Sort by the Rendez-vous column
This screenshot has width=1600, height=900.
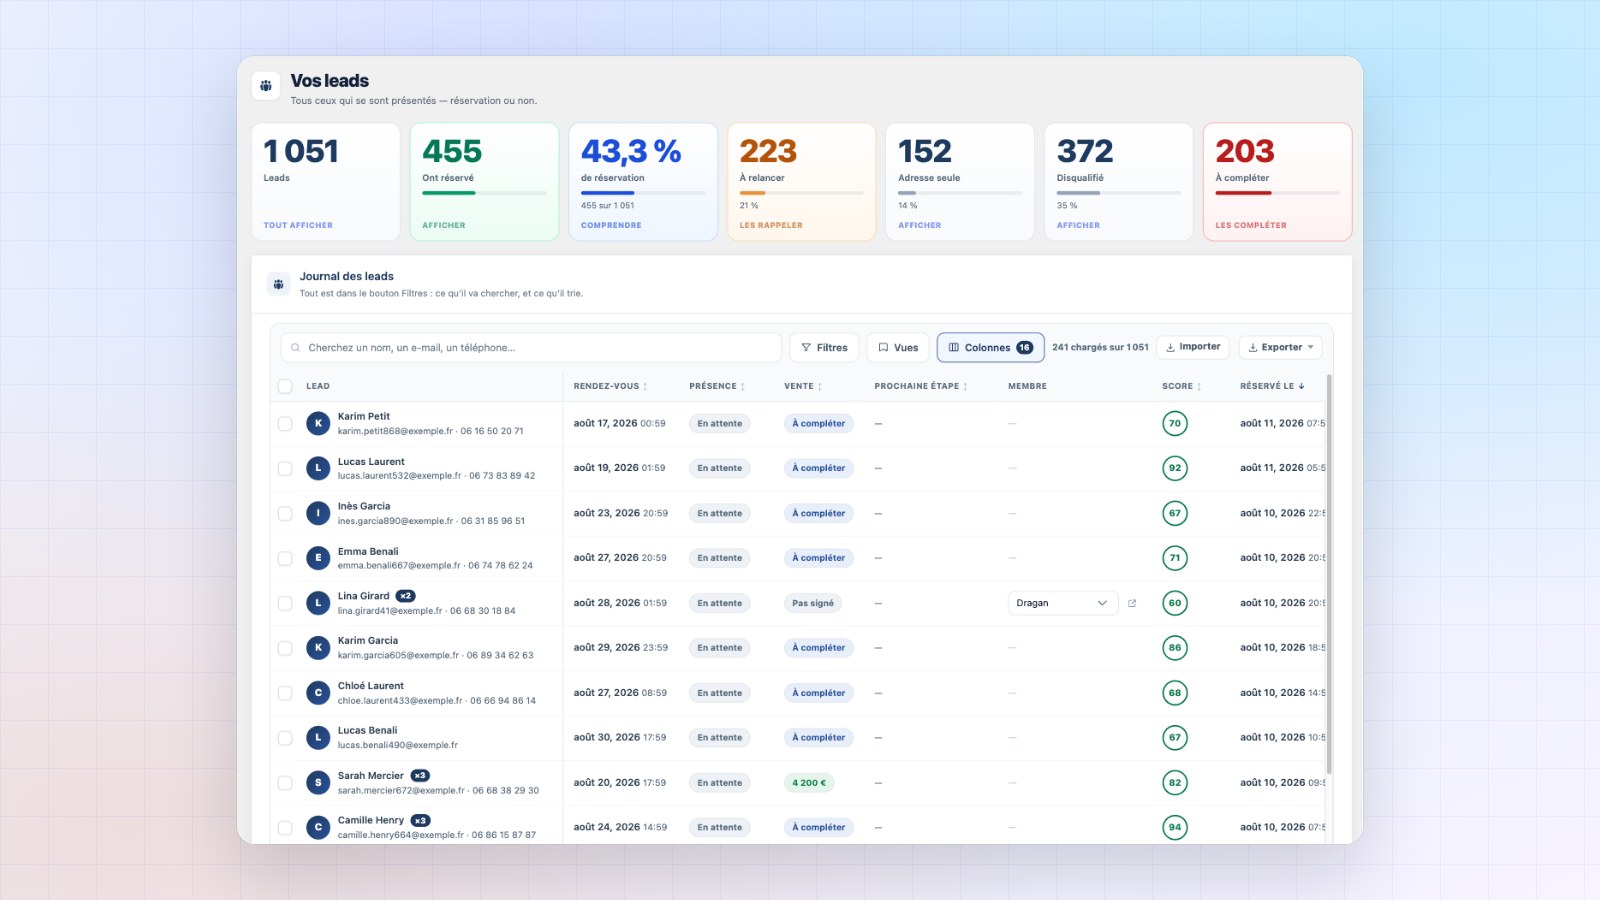tap(610, 386)
